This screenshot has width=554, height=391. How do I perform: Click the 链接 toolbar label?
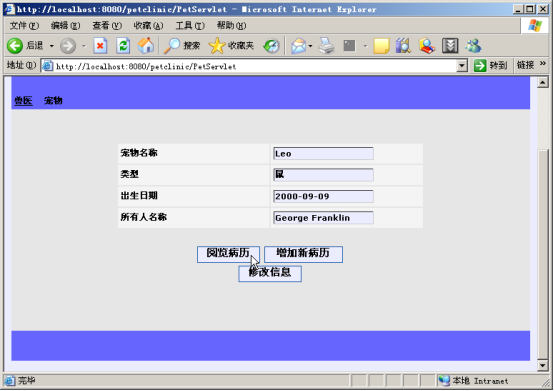(x=525, y=65)
